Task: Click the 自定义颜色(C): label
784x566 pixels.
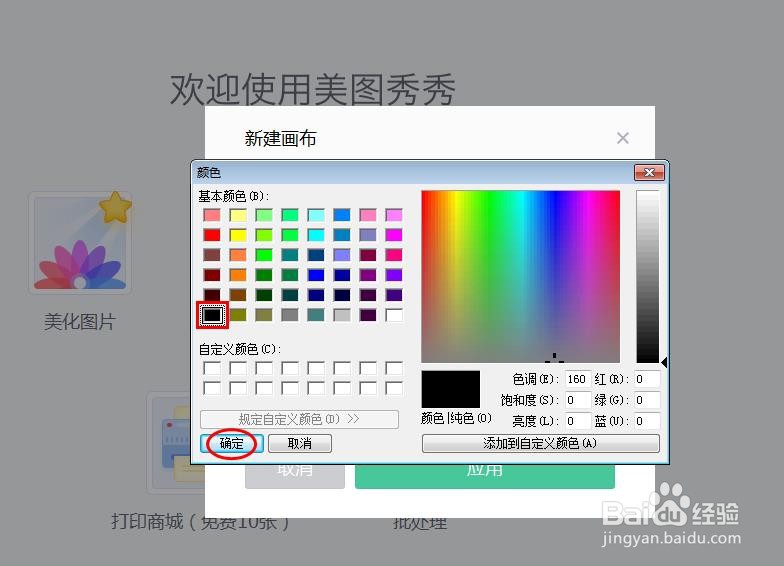Action: click(240, 349)
